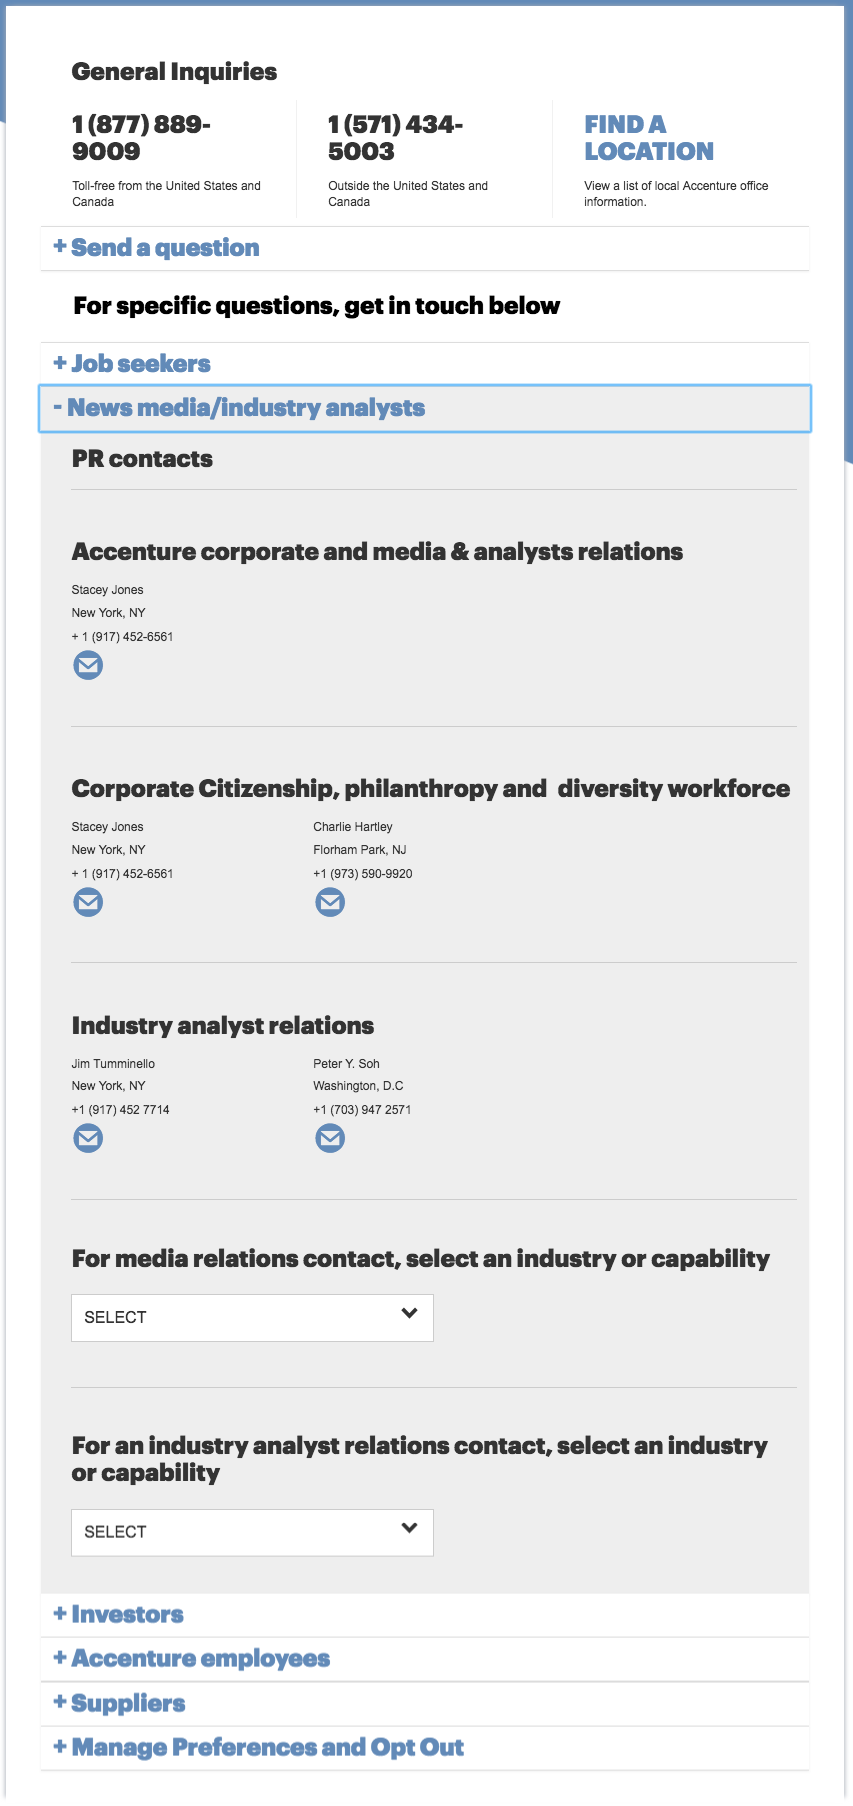Screen dimensions: 853x1806
Task: Click Stacey Jones envelope in Corporate Citizenship section
Action: point(88,901)
